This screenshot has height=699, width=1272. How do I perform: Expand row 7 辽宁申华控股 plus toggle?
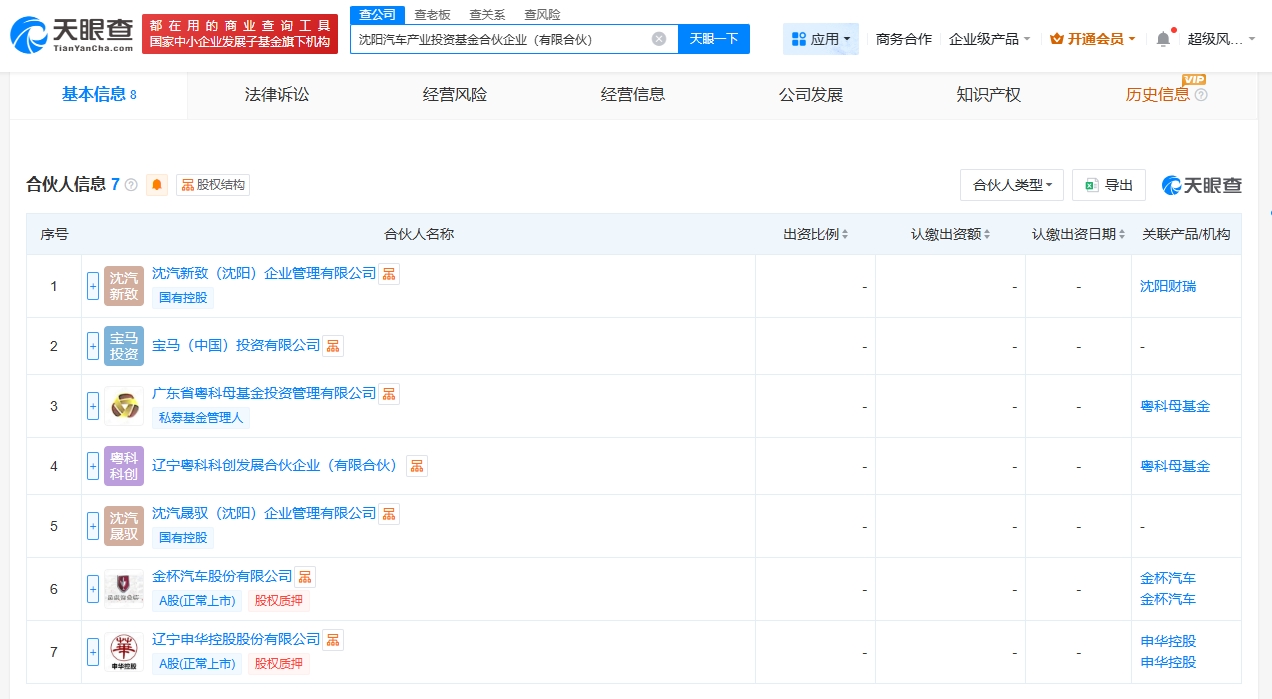[93, 652]
